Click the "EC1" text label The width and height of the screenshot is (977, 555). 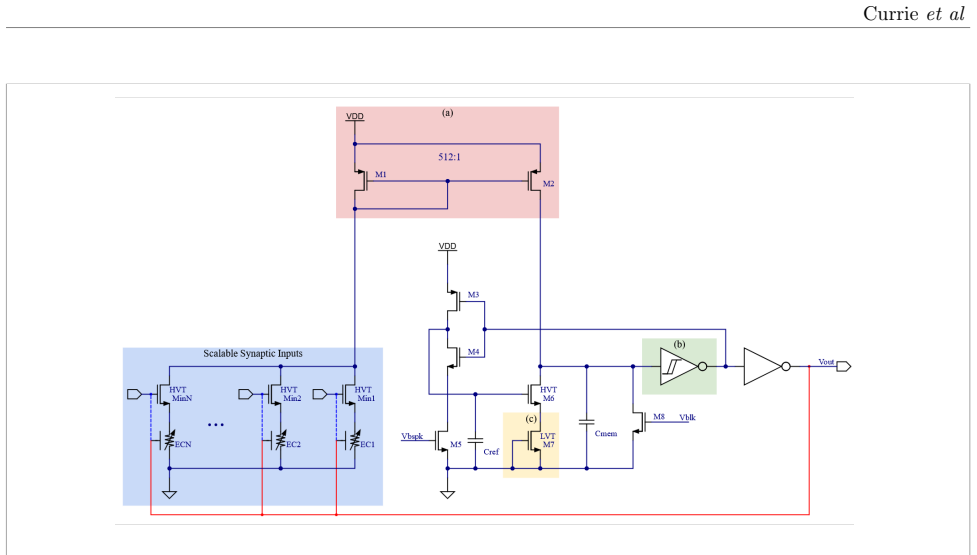click(x=368, y=444)
